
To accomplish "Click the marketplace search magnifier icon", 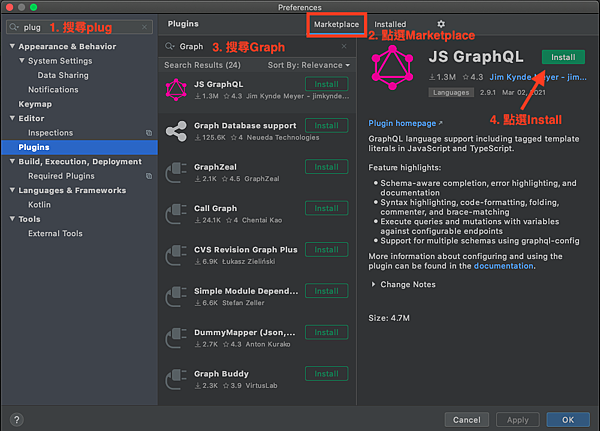I will click(x=170, y=46).
